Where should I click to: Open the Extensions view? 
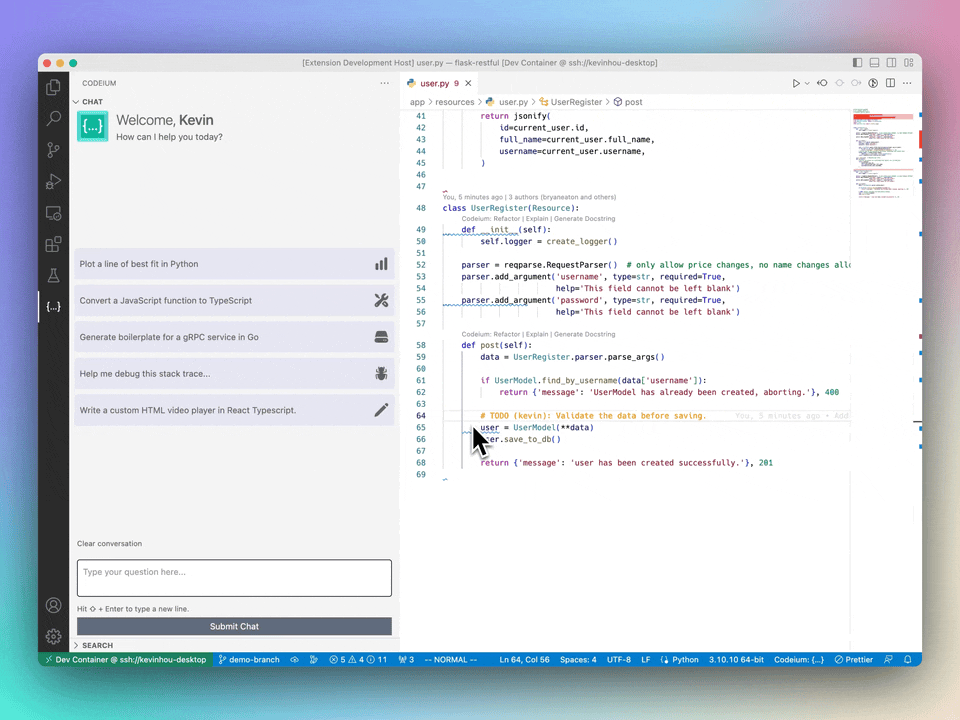click(x=54, y=243)
